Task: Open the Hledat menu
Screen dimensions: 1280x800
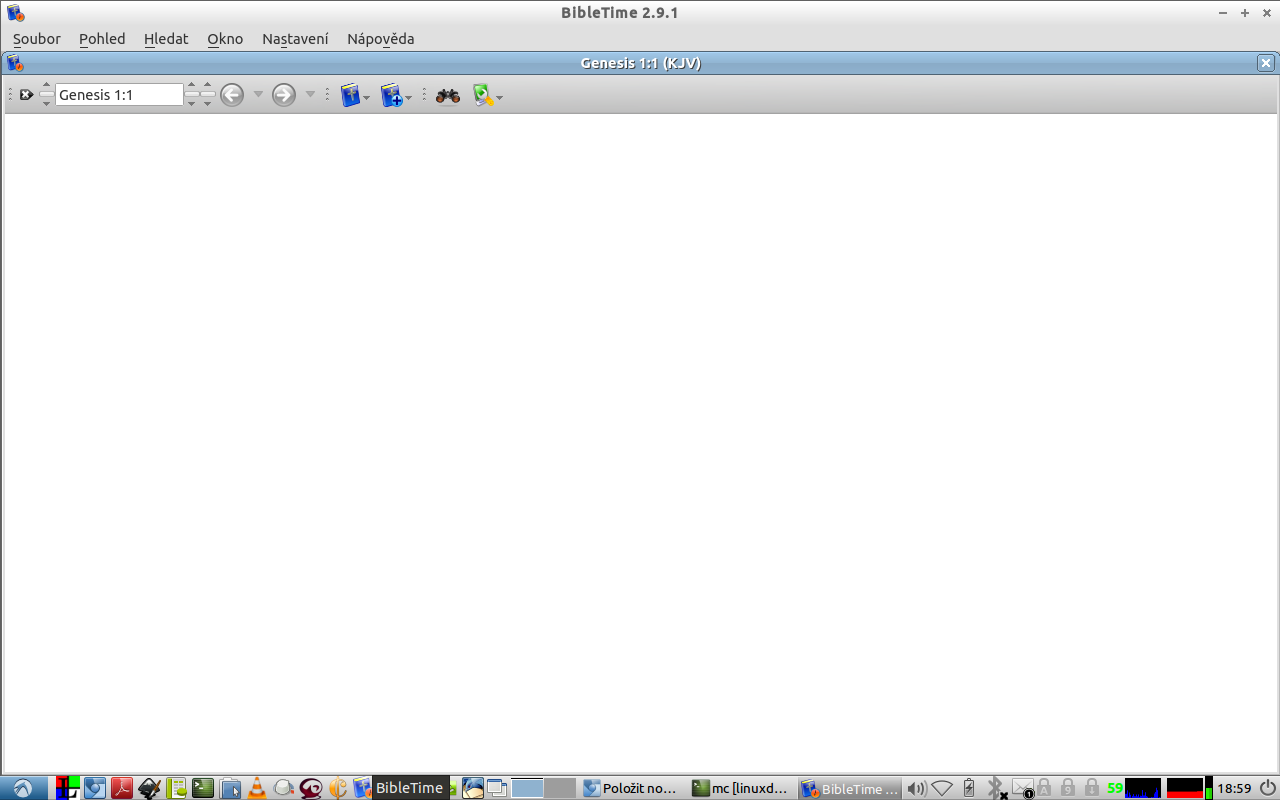Action: pyautogui.click(x=166, y=39)
